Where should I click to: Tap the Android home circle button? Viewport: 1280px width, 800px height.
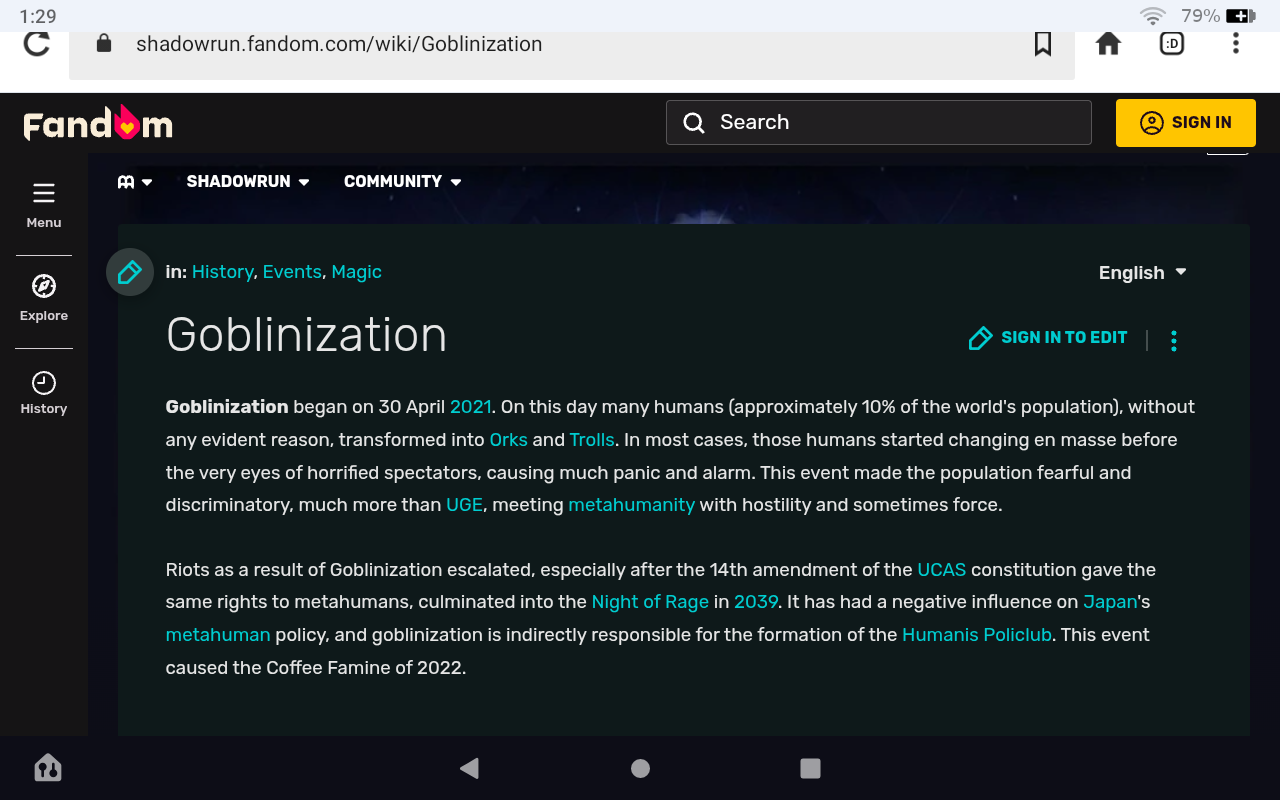coord(641,768)
